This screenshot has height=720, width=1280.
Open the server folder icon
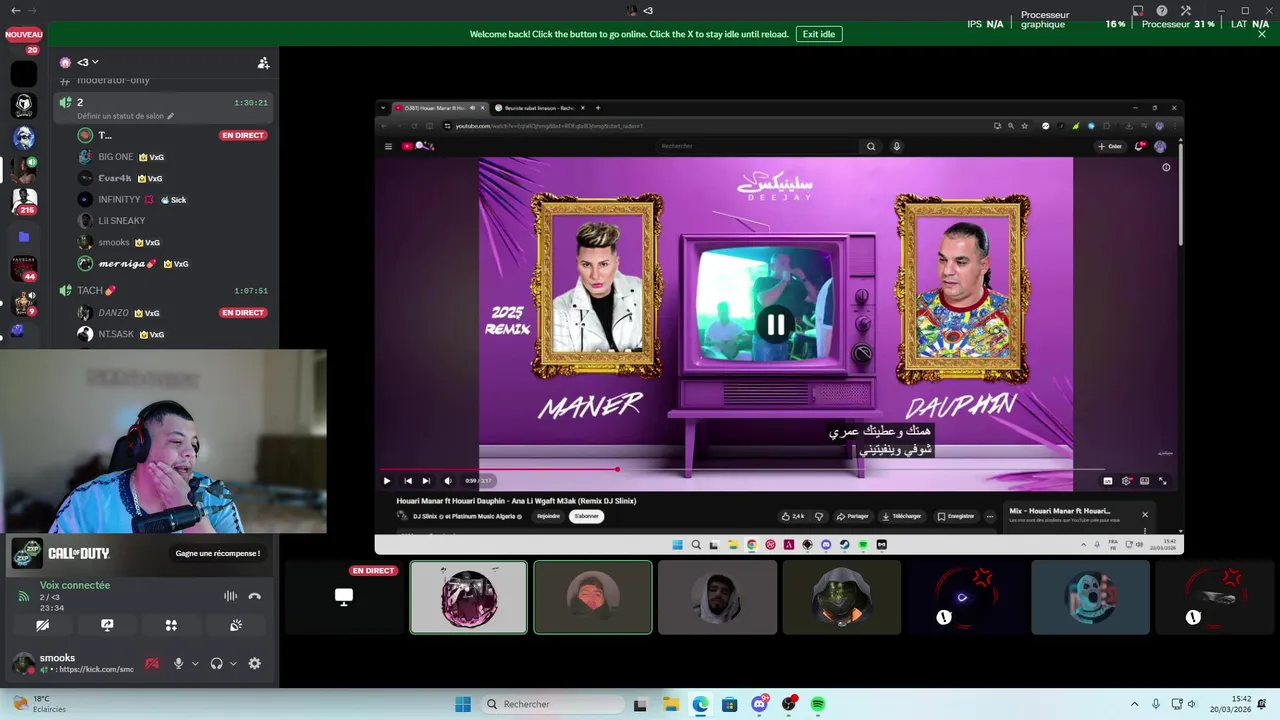coord(24,237)
